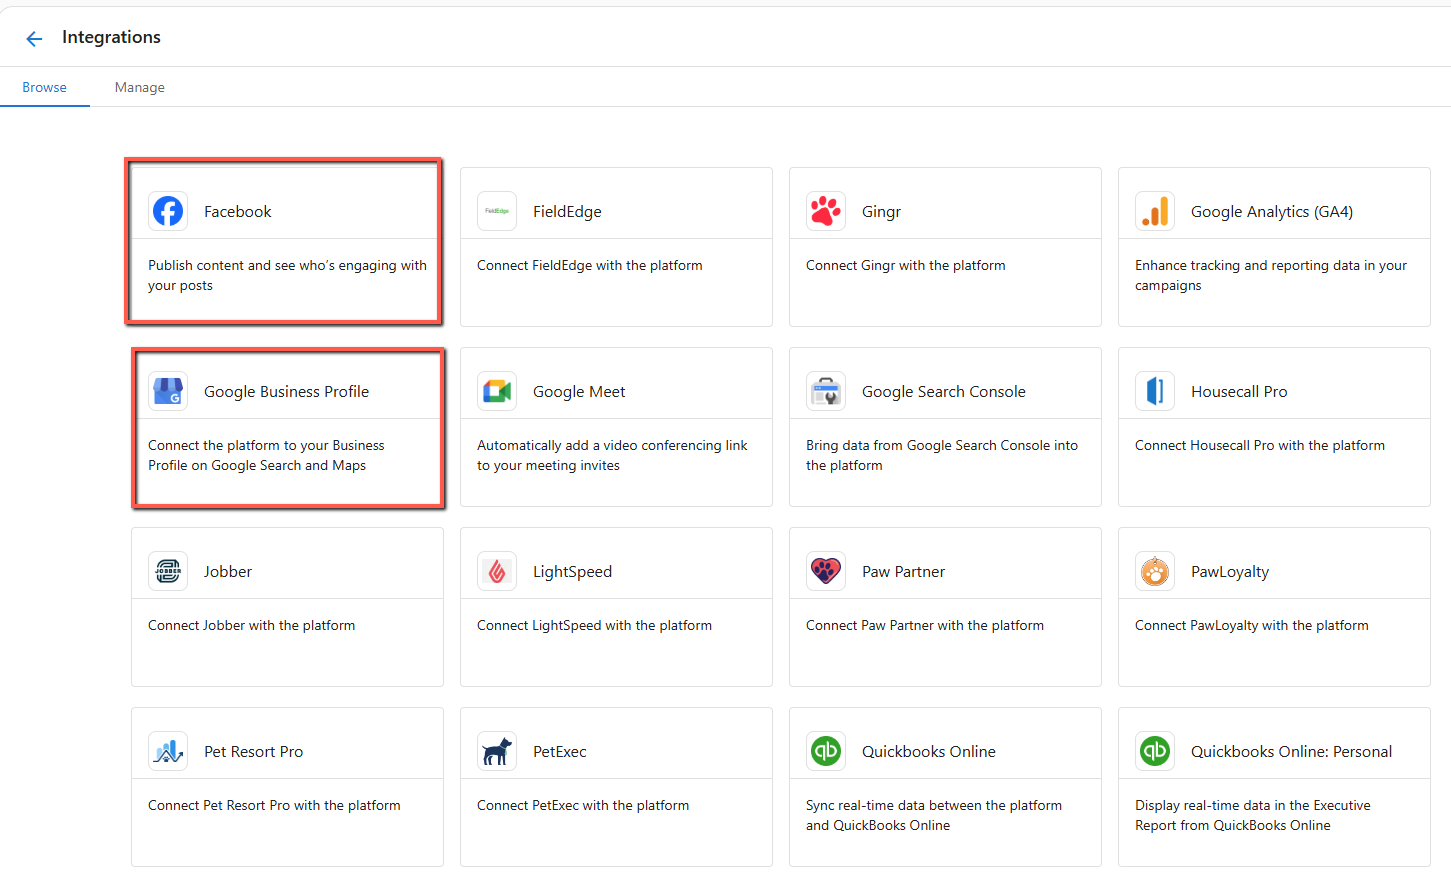Viewport: 1451px width, 884px height.
Task: Click the Google Search Console icon
Action: click(x=826, y=391)
